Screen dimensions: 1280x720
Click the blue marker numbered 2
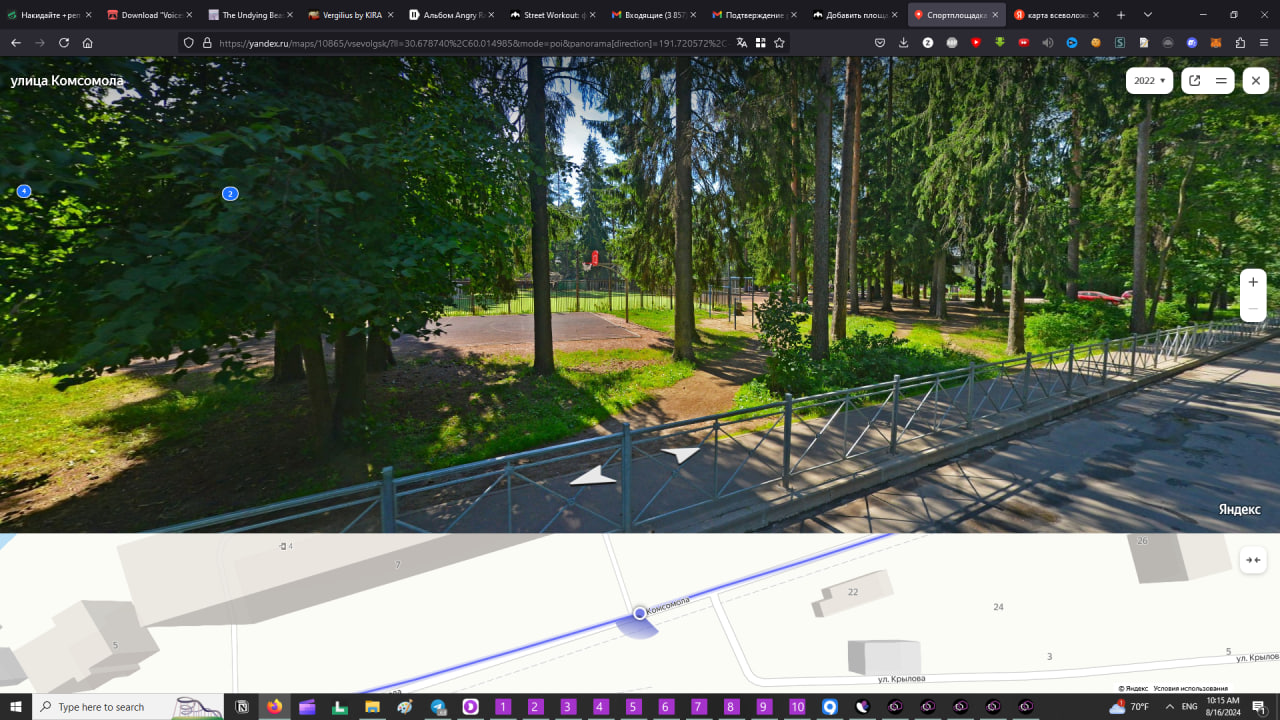pyautogui.click(x=230, y=194)
